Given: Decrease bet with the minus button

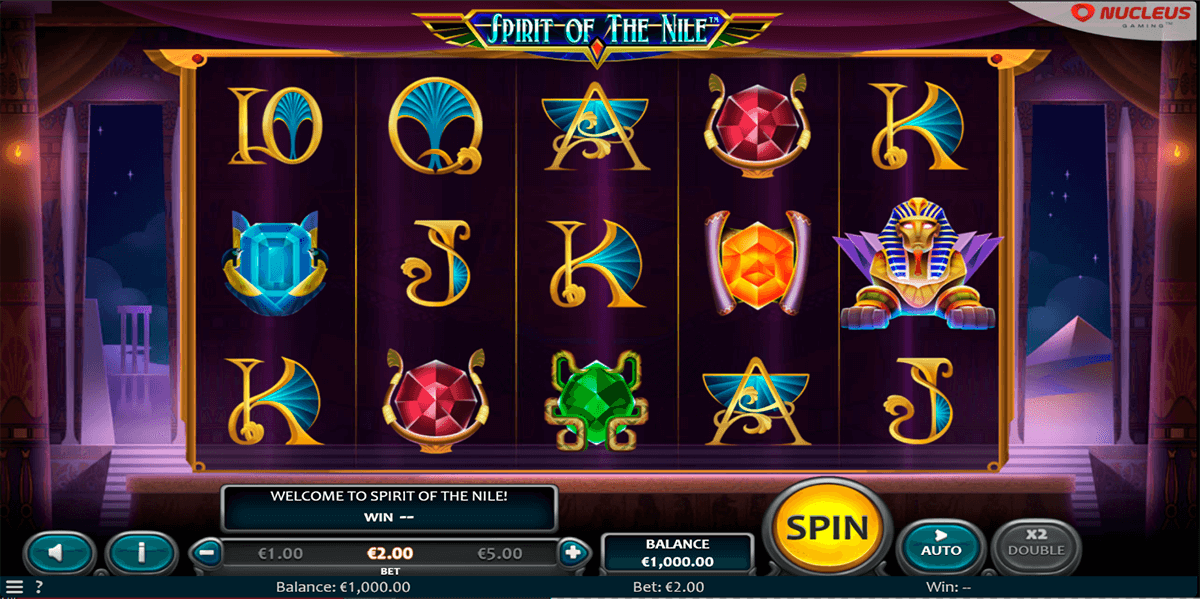Looking at the screenshot, I should click(x=205, y=551).
